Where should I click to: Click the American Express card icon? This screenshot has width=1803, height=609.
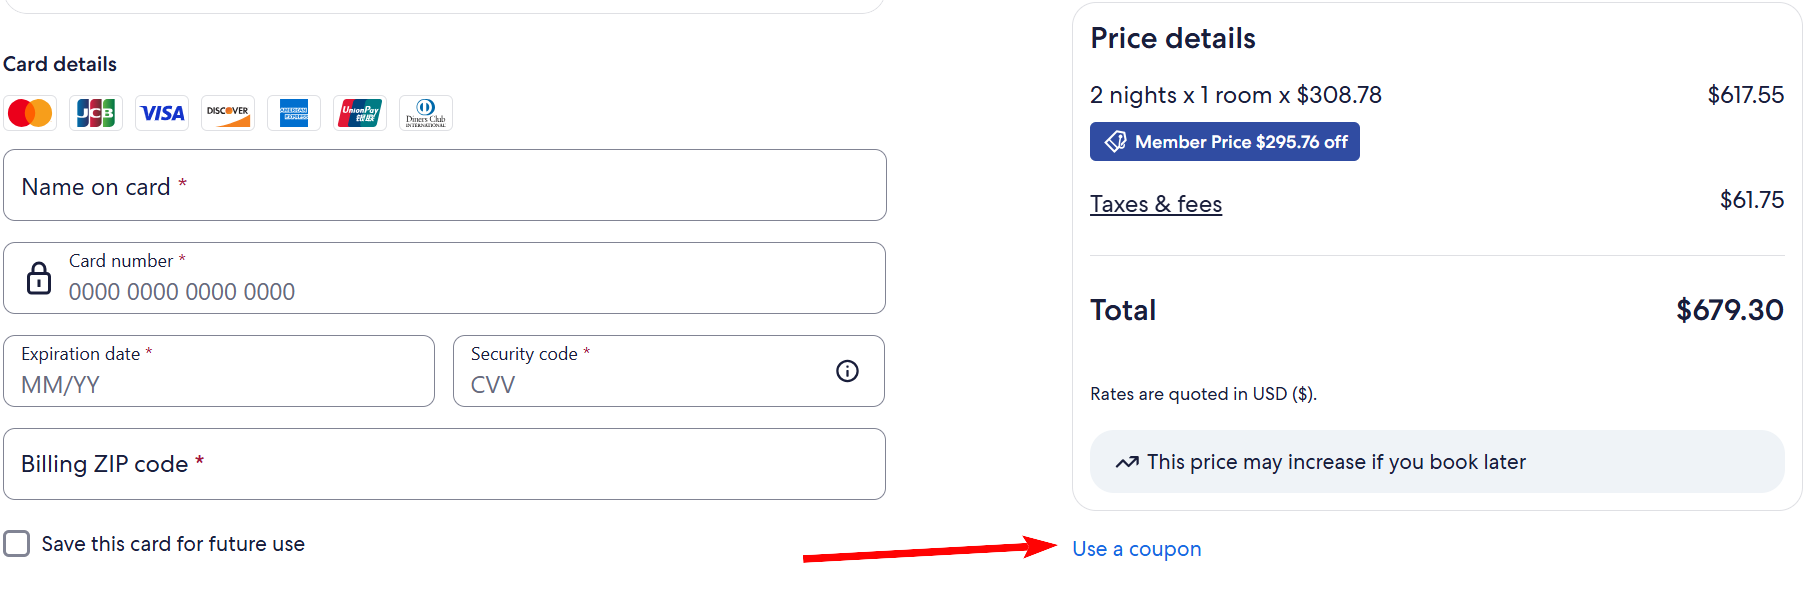pyautogui.click(x=294, y=113)
